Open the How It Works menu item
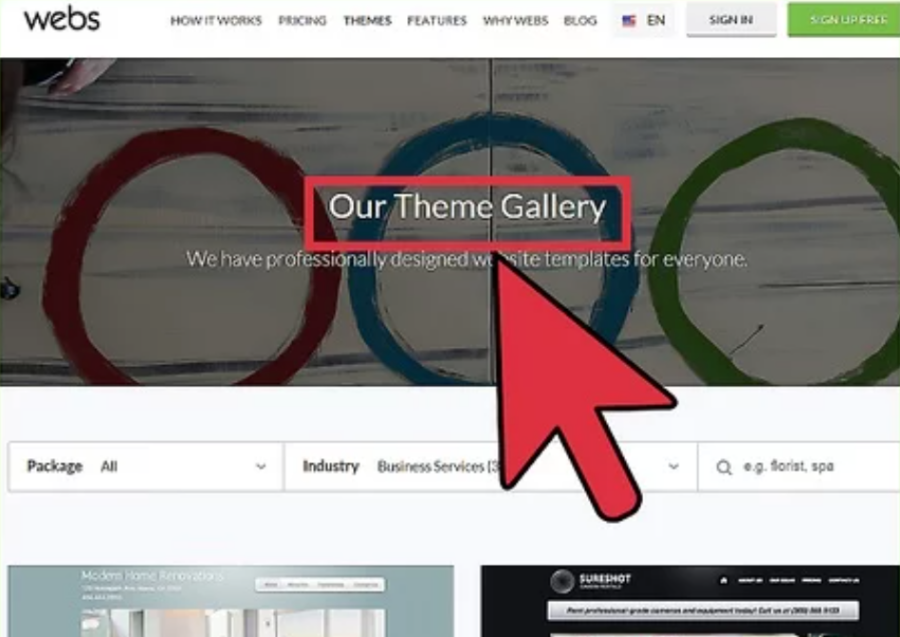Screen dimensions: 900x637 click(x=216, y=21)
